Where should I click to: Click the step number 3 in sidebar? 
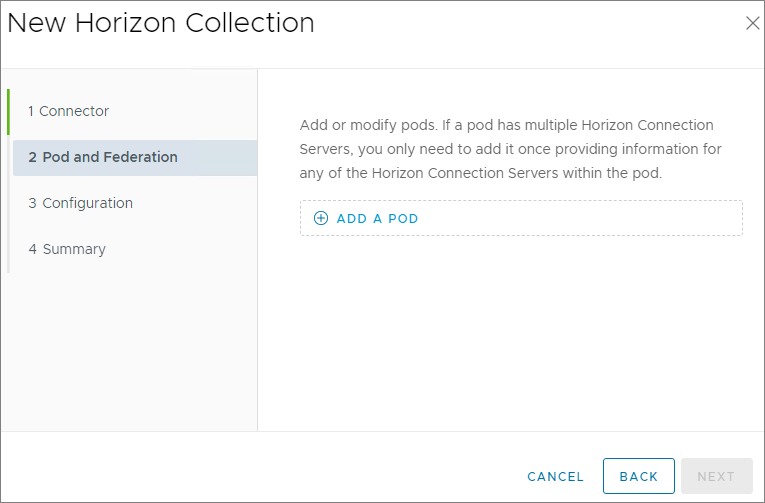coord(33,203)
